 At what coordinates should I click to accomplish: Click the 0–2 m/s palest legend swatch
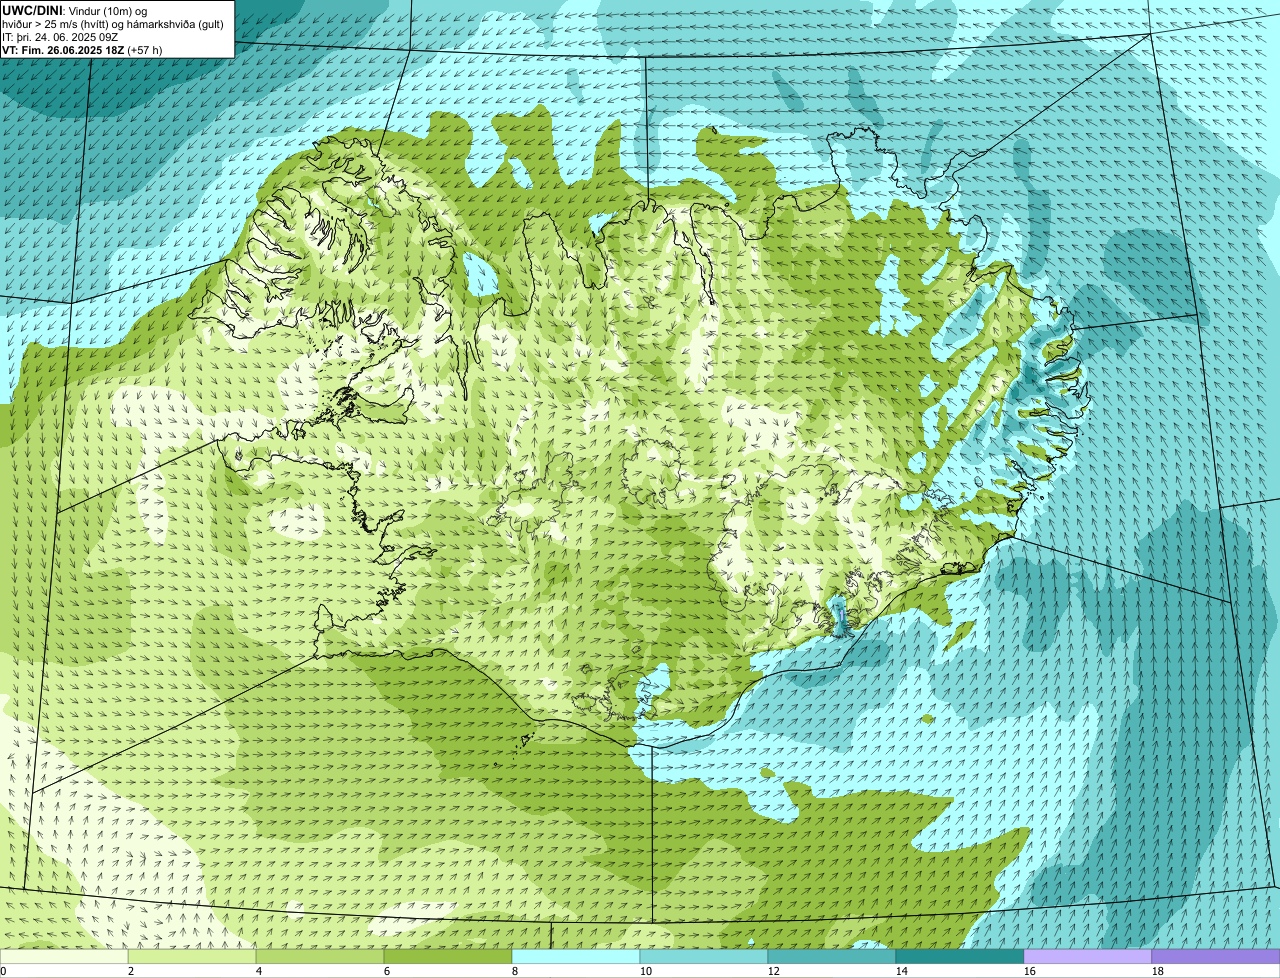coord(64,957)
